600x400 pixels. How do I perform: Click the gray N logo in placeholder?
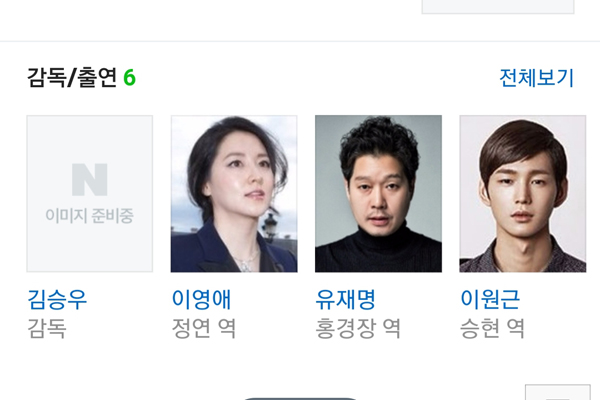[x=90, y=180]
